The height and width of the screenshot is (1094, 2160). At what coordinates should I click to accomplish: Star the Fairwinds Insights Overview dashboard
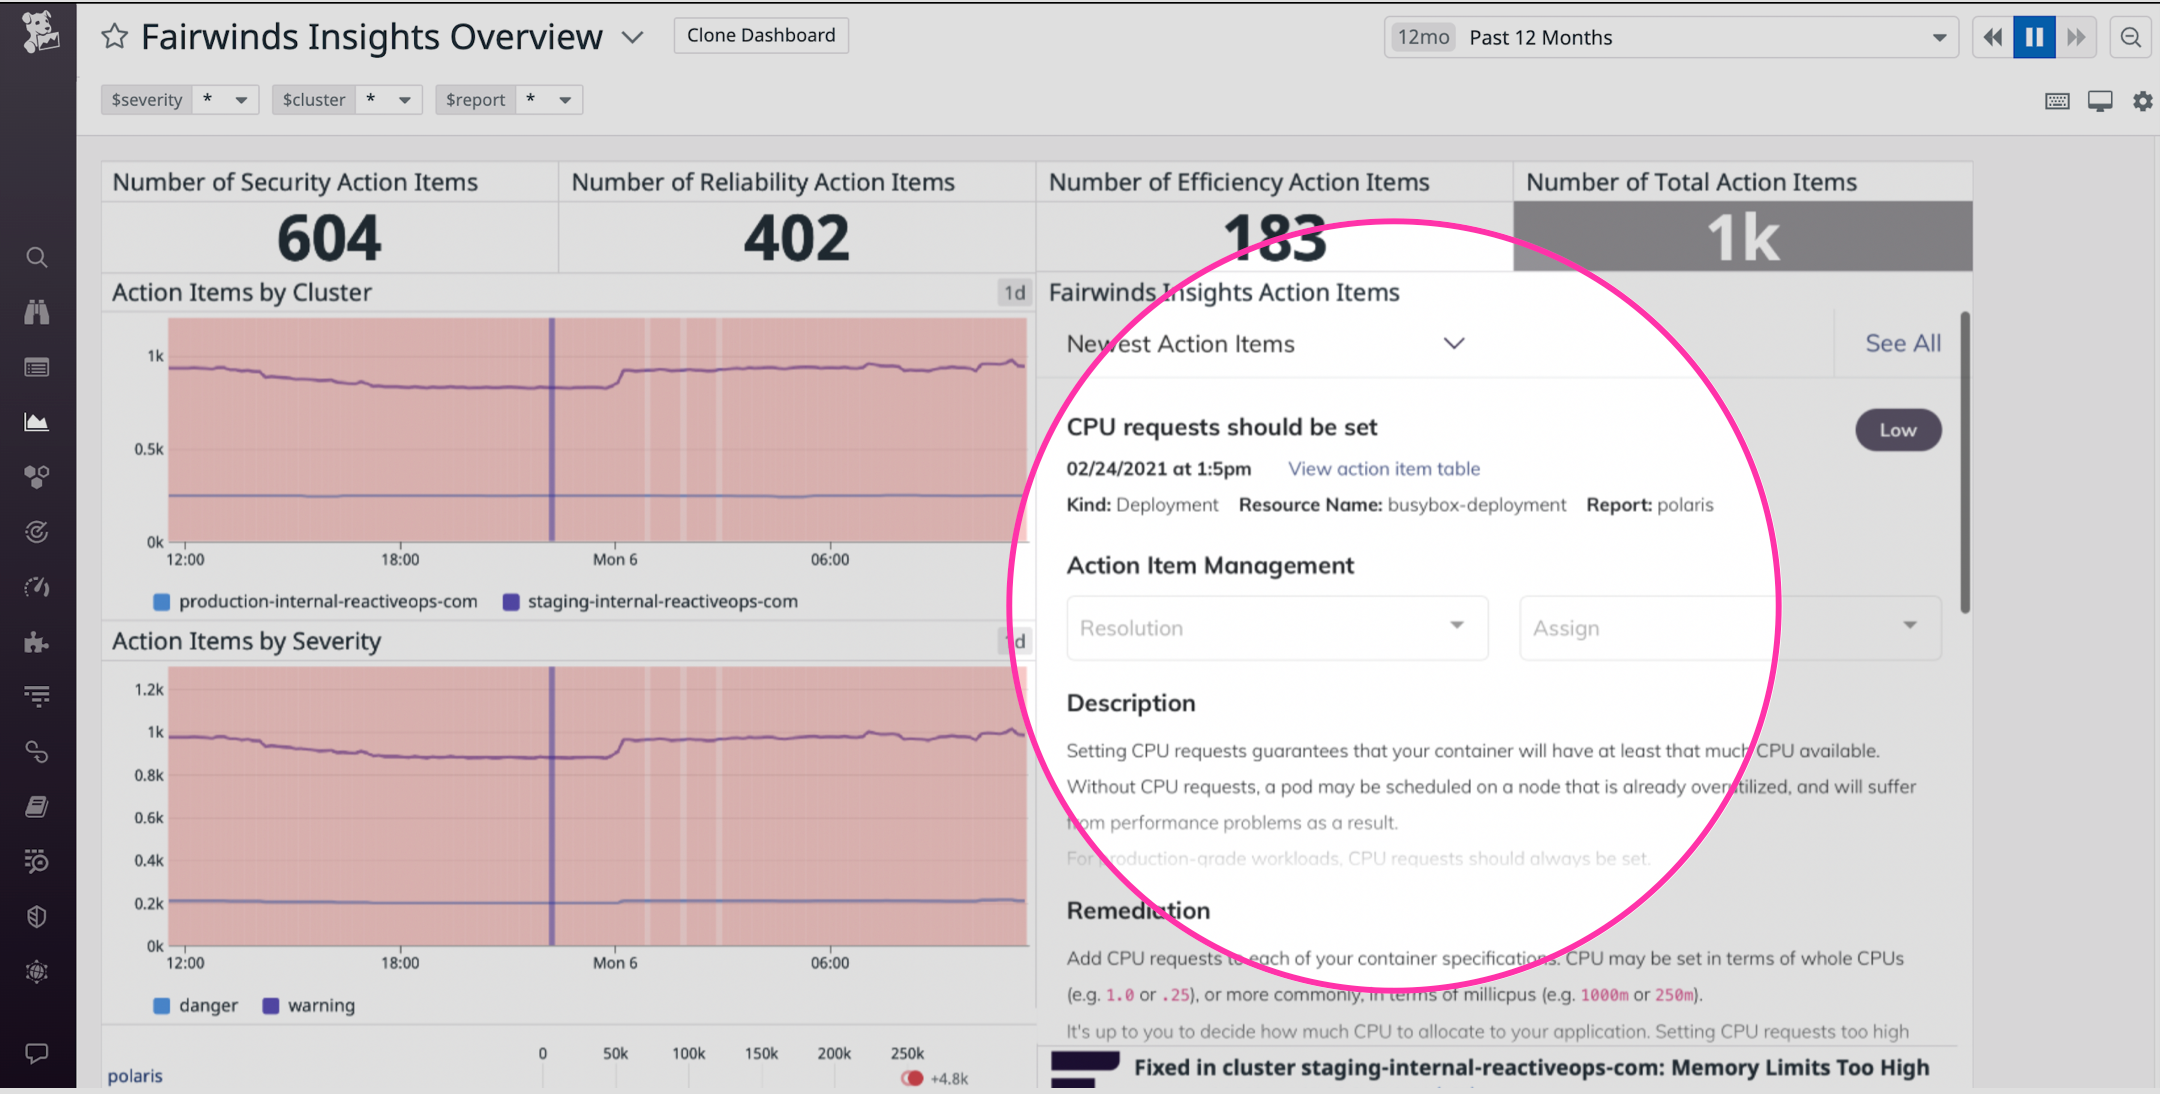click(114, 35)
